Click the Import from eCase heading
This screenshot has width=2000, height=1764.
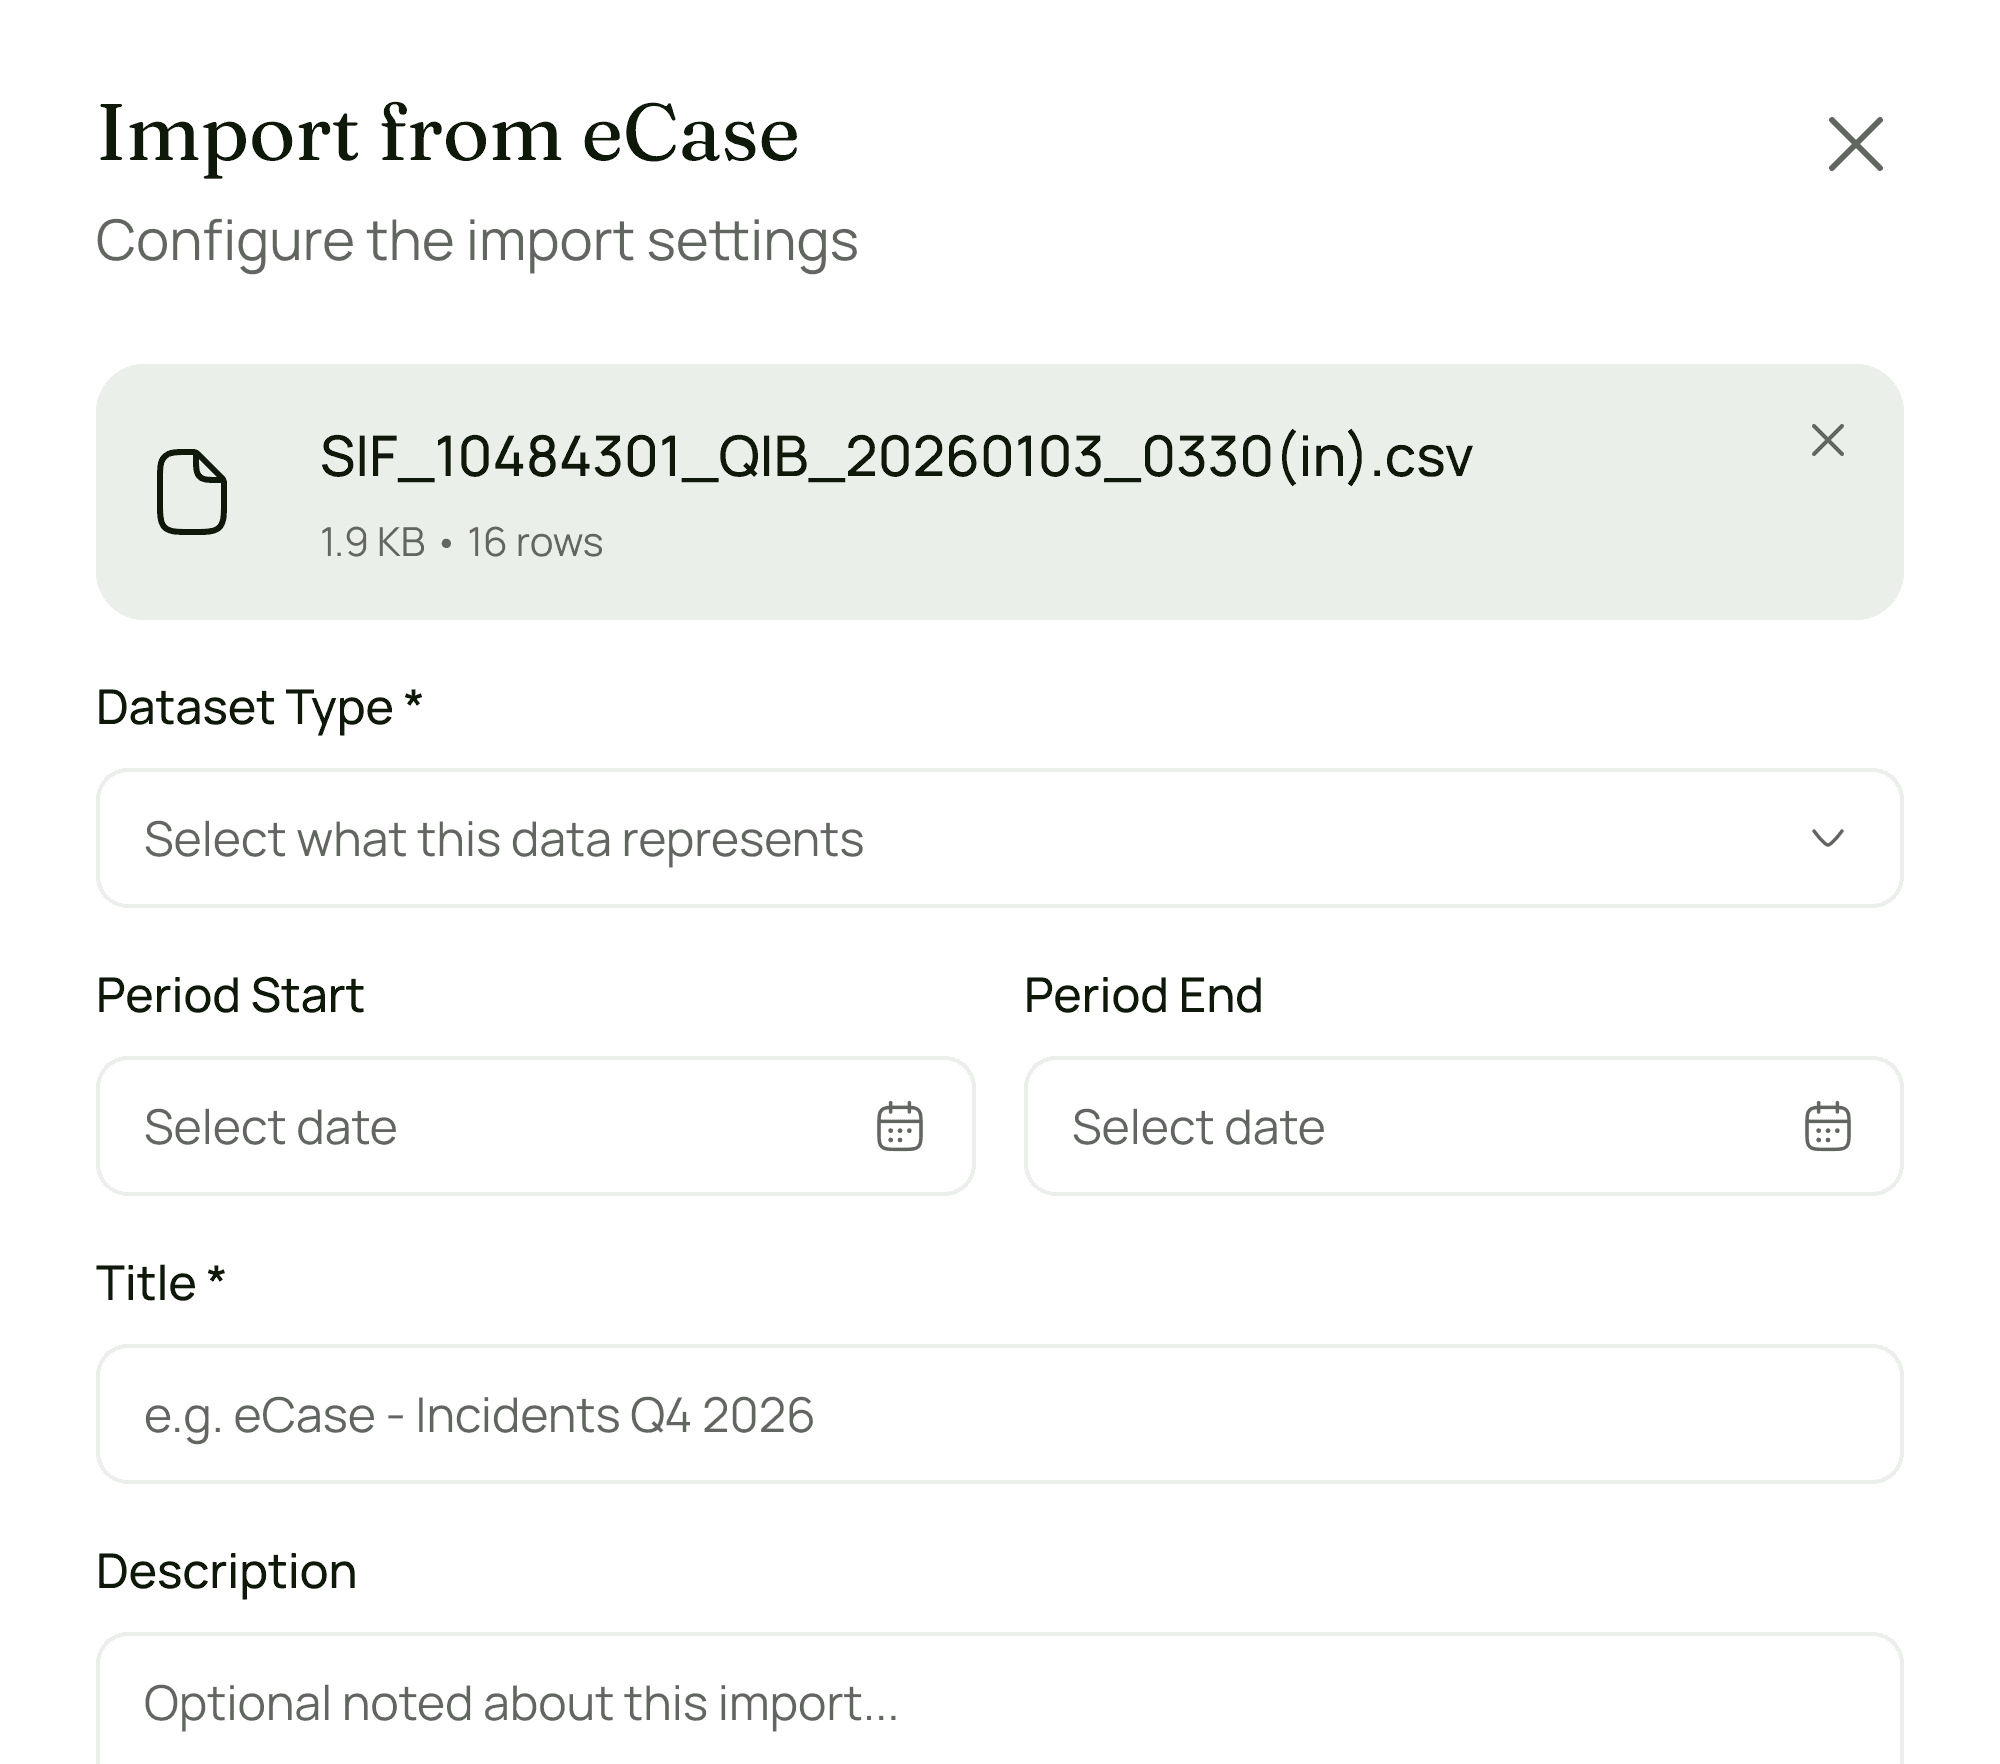pyautogui.click(x=448, y=134)
